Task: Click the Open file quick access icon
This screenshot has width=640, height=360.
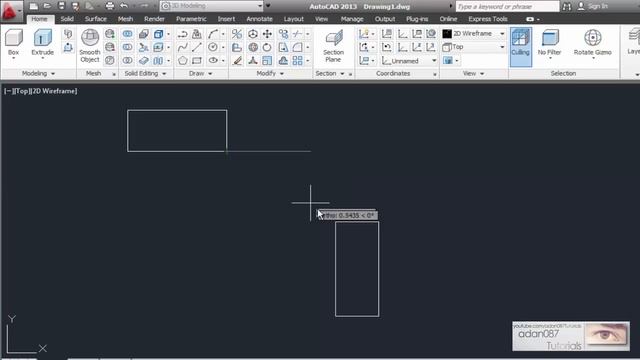Action: [47, 6]
